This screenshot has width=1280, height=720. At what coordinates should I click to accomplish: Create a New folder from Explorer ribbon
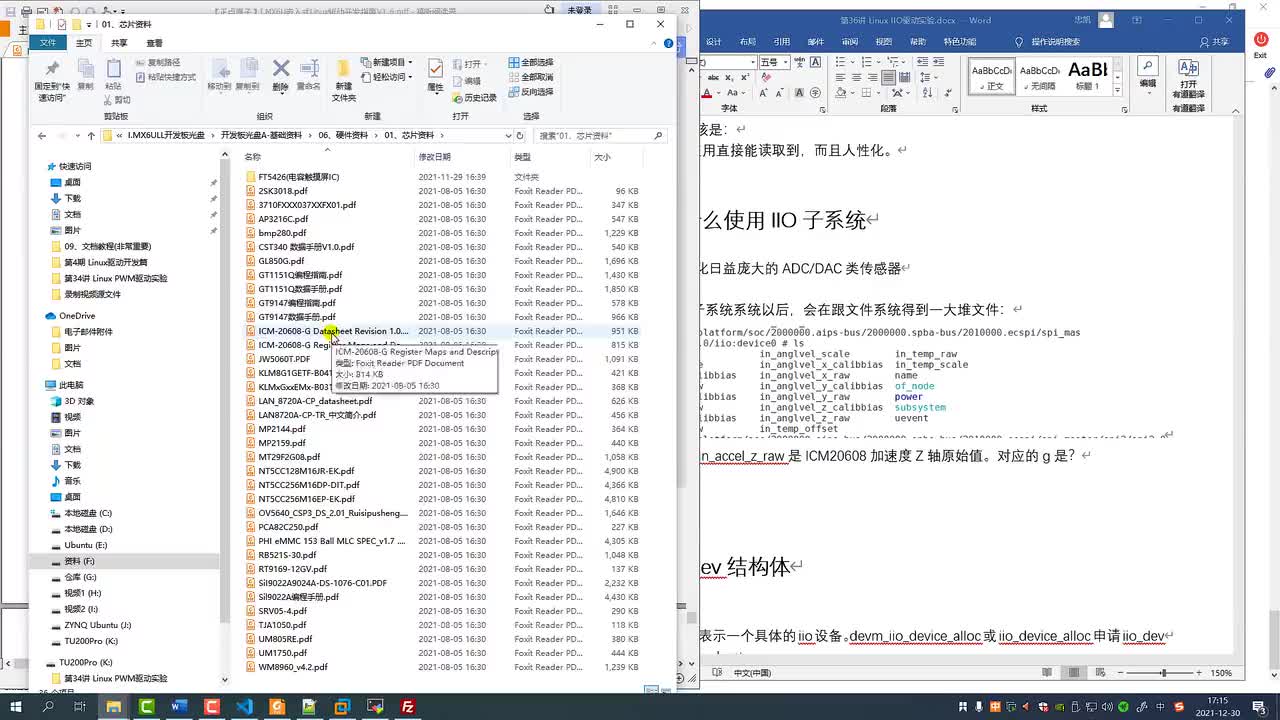coord(343,80)
